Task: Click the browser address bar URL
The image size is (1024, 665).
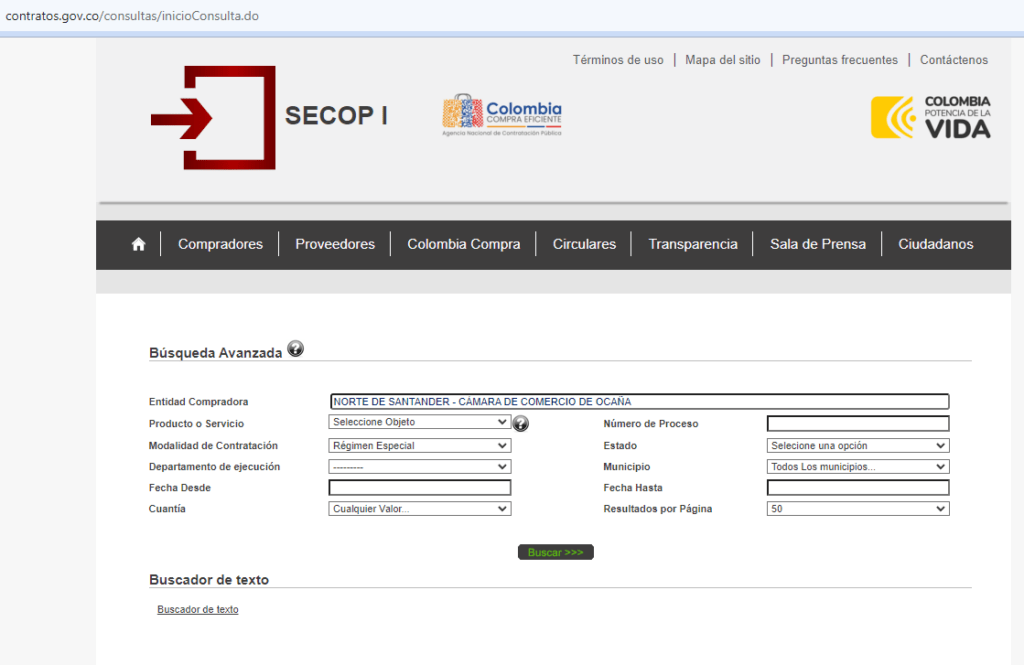Action: click(132, 16)
